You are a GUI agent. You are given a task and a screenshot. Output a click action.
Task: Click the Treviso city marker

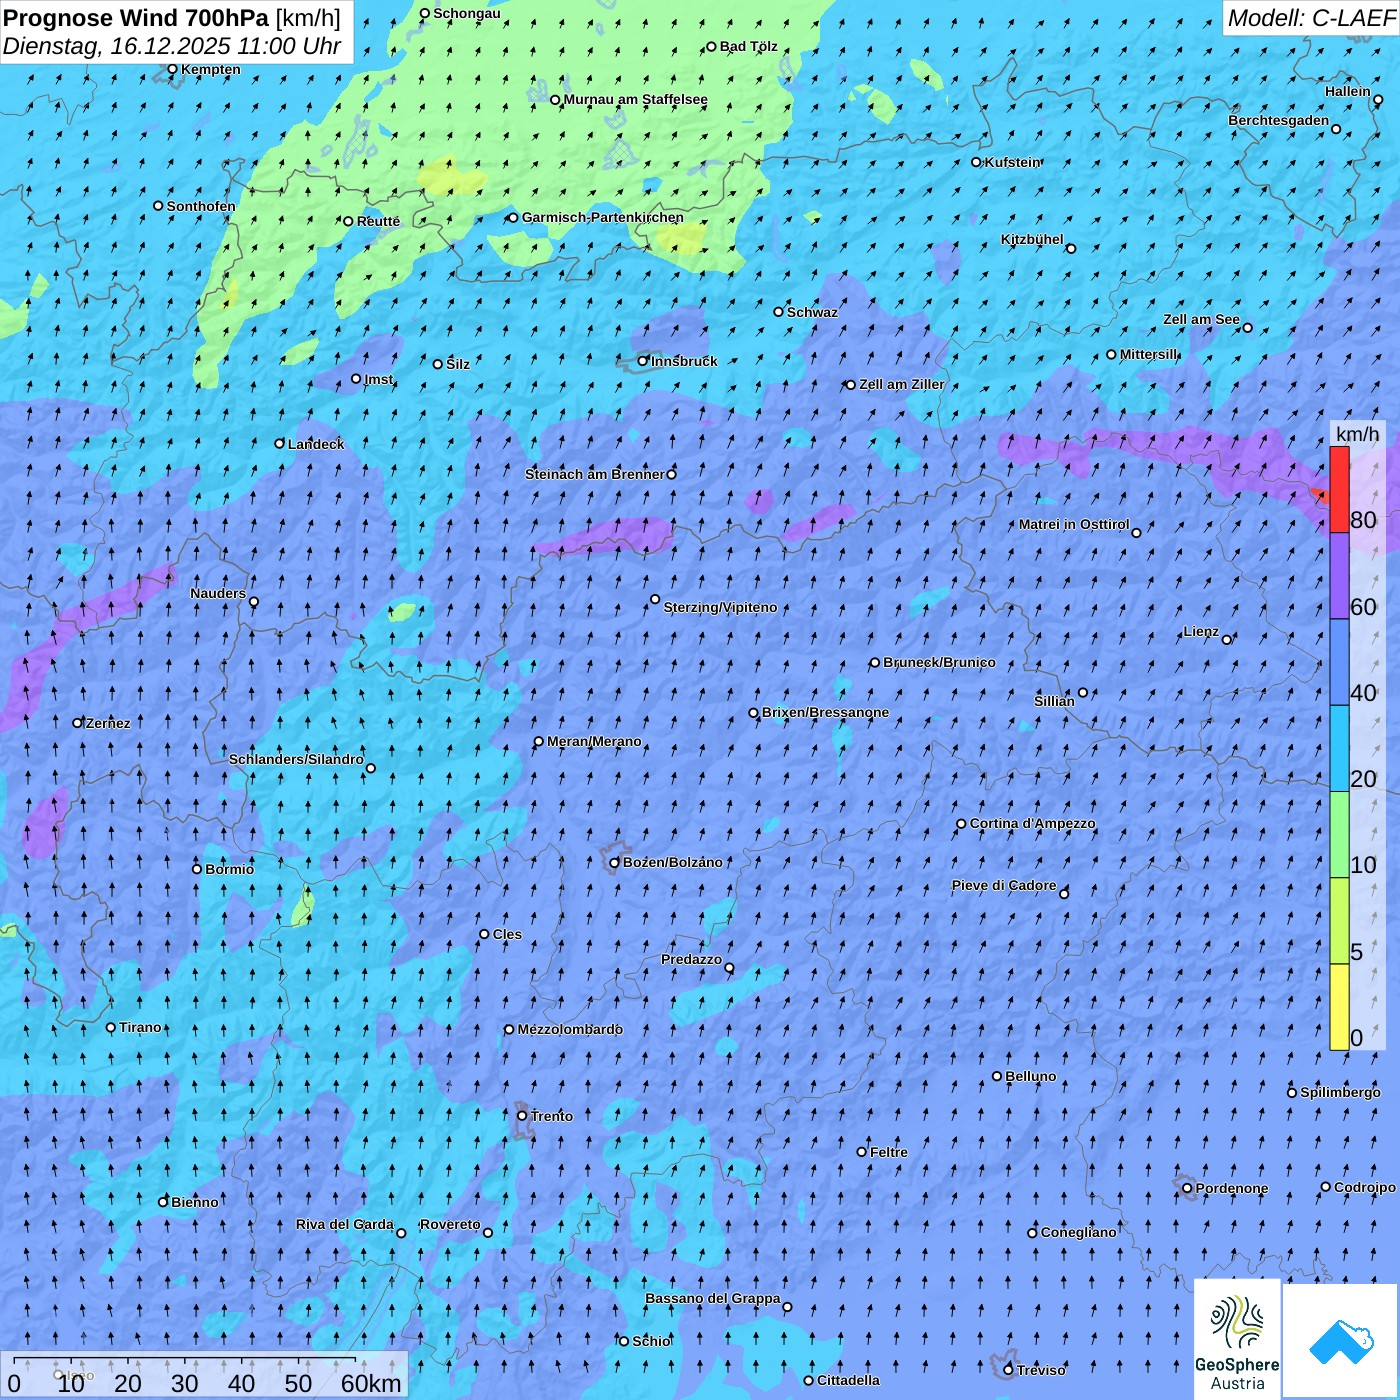click(x=1008, y=1369)
